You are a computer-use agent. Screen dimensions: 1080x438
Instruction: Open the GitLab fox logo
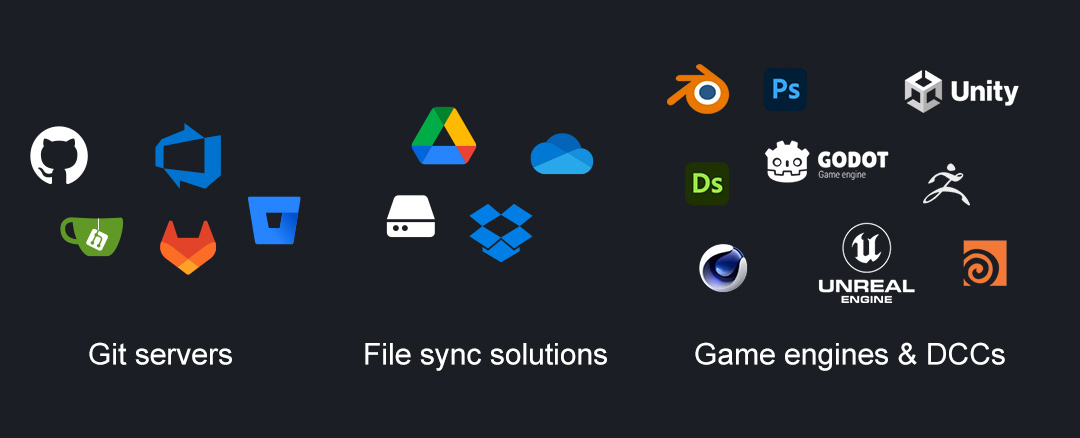tap(188, 247)
